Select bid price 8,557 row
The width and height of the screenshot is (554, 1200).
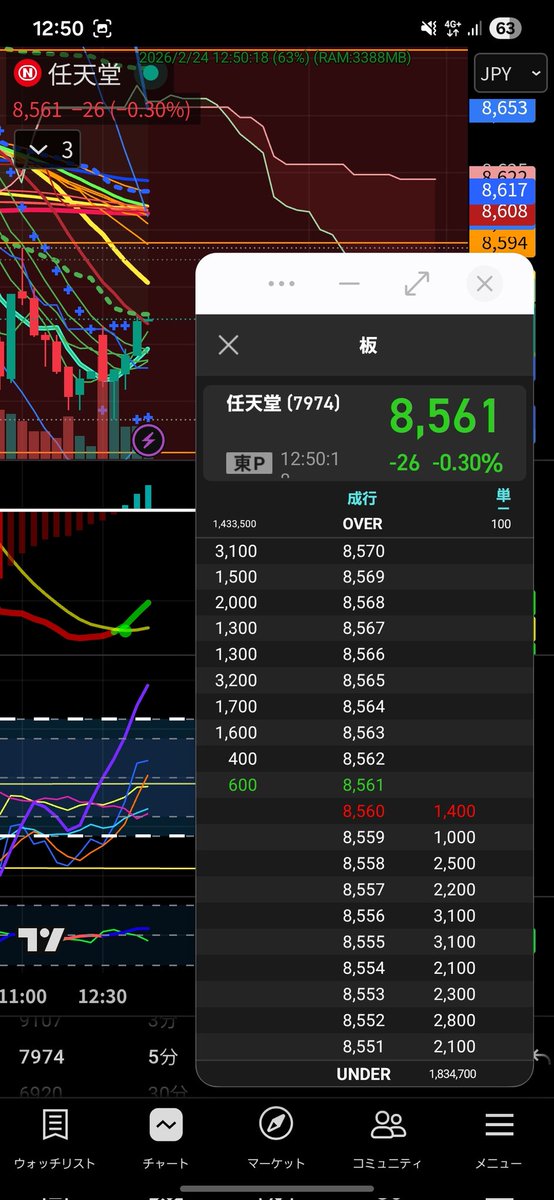click(364, 889)
